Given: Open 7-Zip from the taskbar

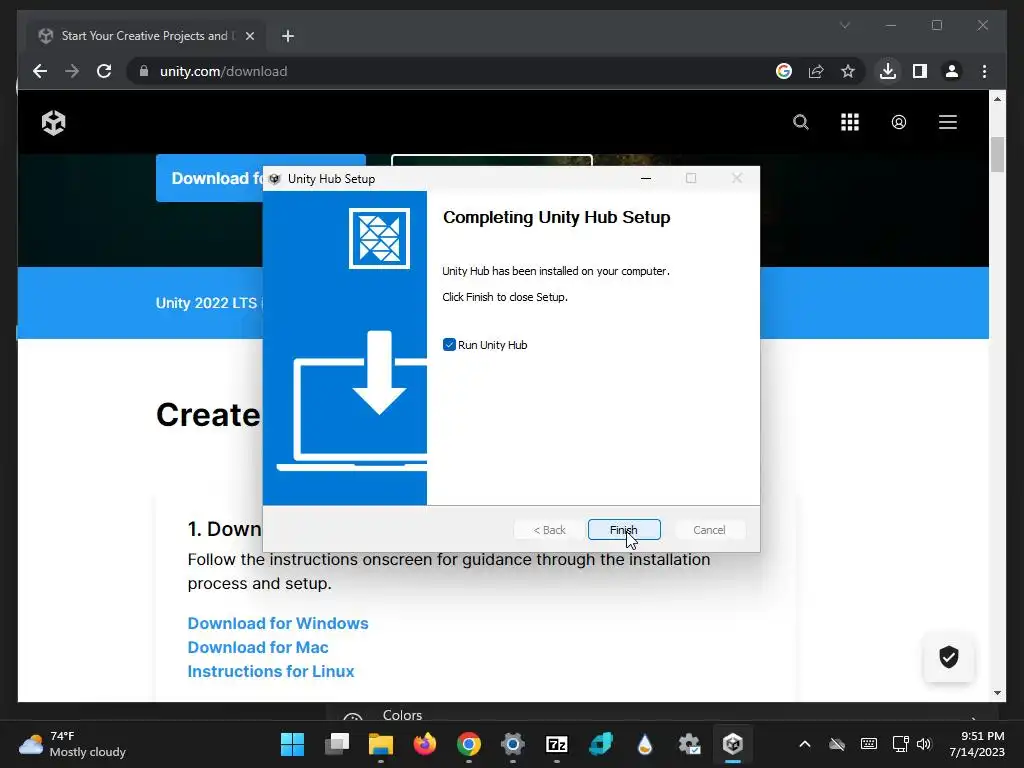Looking at the screenshot, I should (557, 744).
